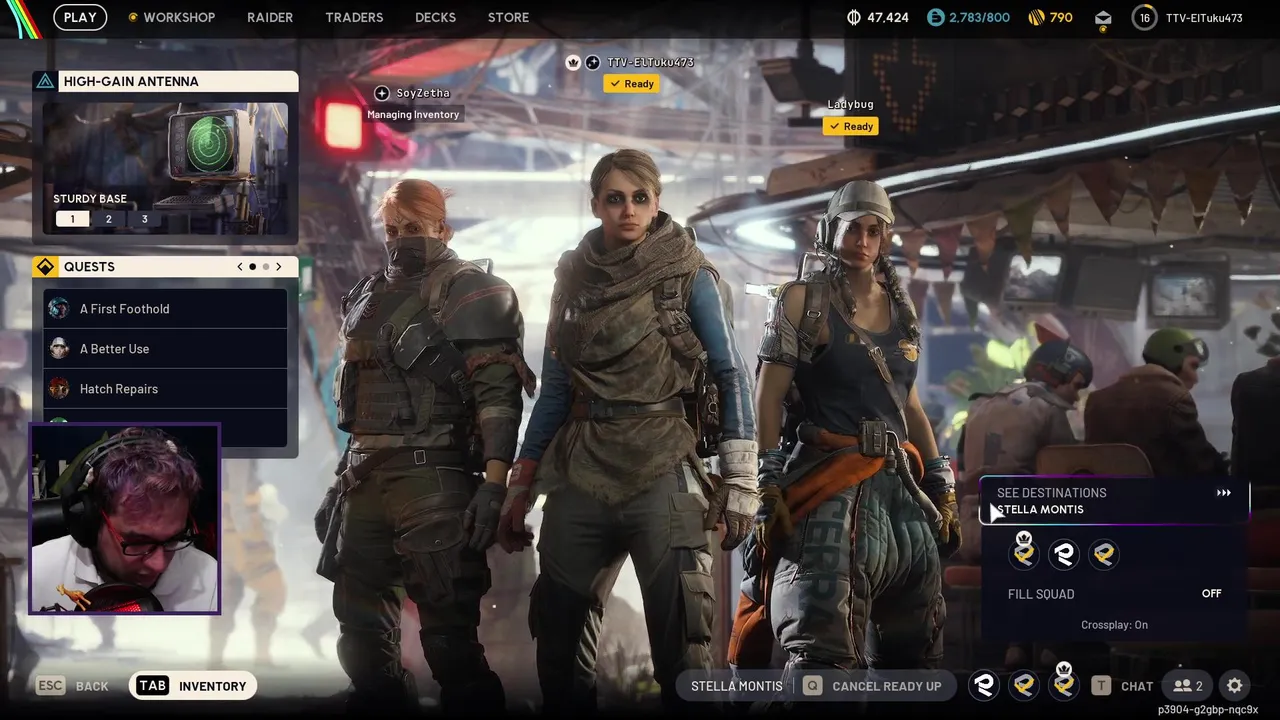Click the A First Foothold quest giver portrait
The image size is (1280, 720).
coord(59,309)
